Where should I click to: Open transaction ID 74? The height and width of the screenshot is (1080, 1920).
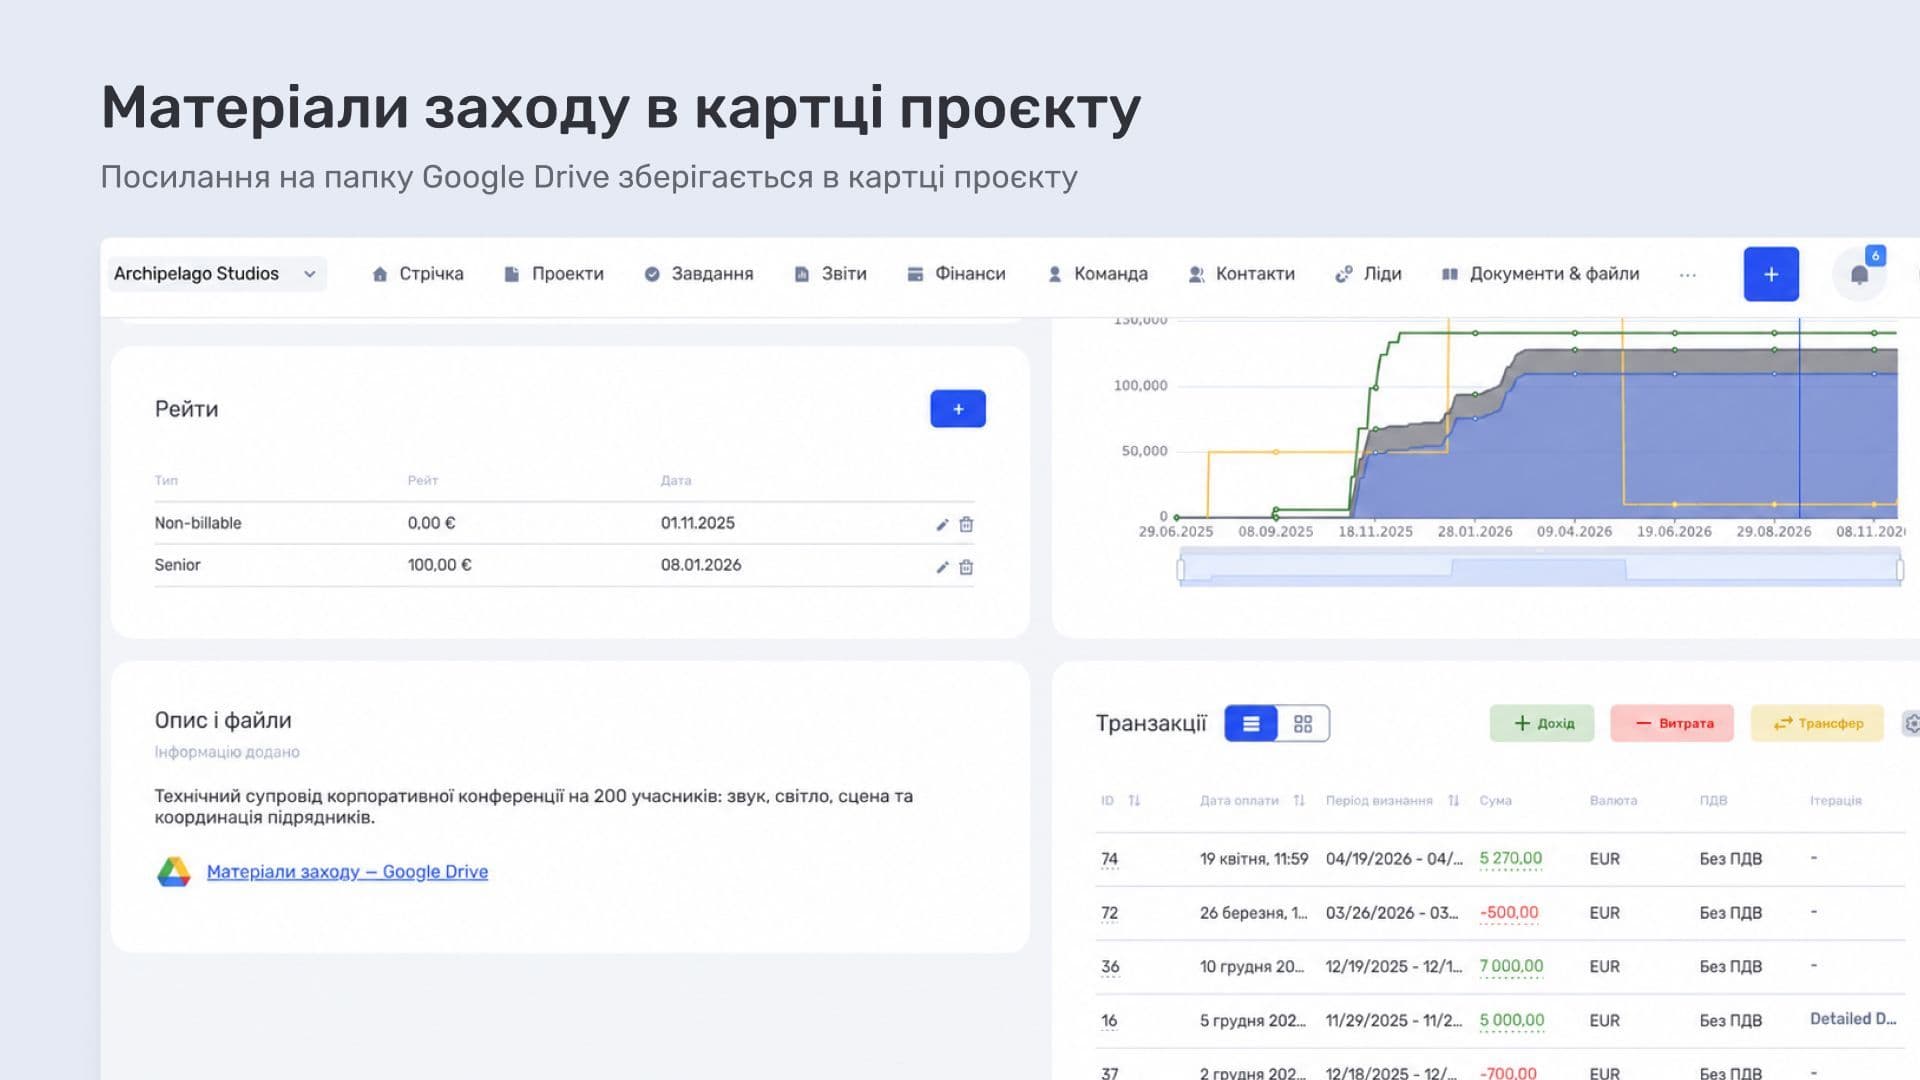(x=1109, y=859)
